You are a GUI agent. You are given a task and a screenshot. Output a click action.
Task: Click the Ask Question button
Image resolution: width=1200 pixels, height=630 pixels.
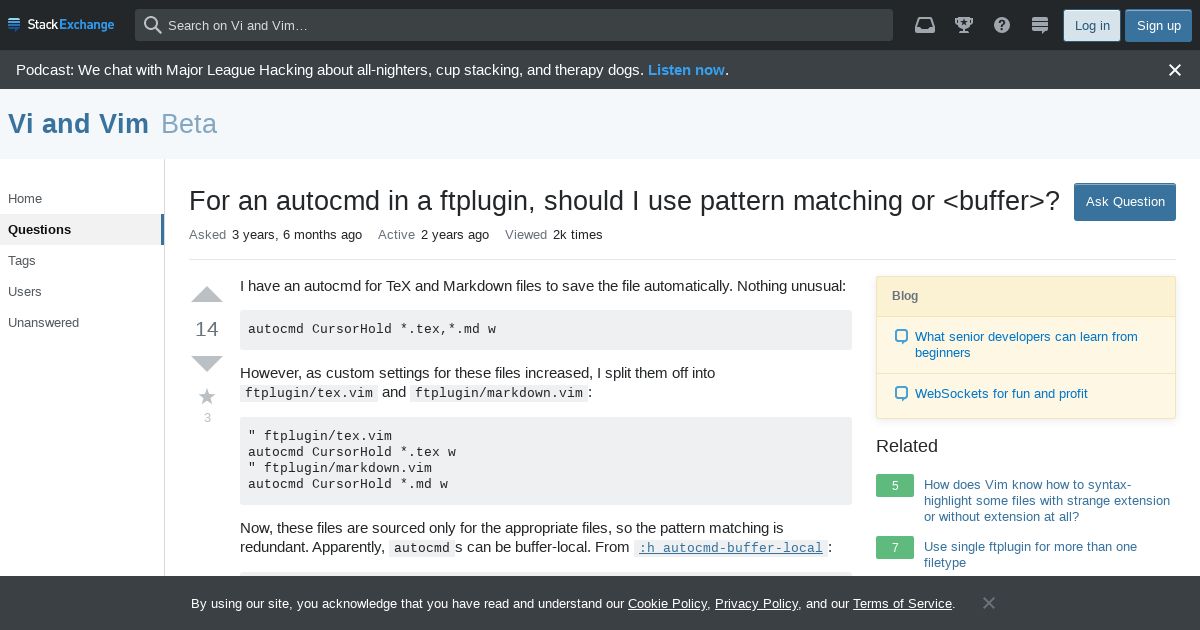(x=1125, y=202)
